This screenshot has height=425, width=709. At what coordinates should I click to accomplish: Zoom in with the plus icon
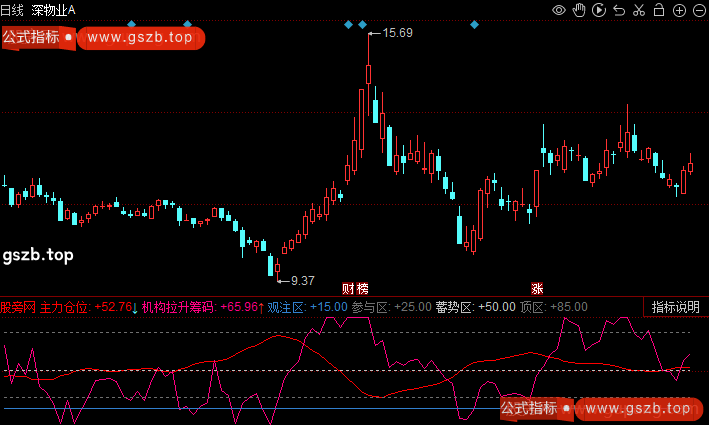679,10
